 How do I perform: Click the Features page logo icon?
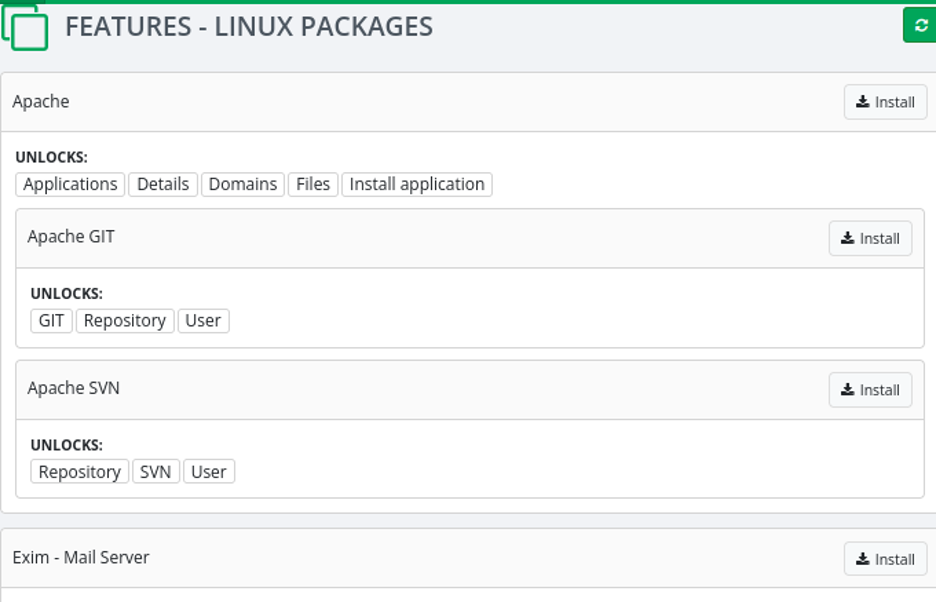pyautogui.click(x=25, y=27)
